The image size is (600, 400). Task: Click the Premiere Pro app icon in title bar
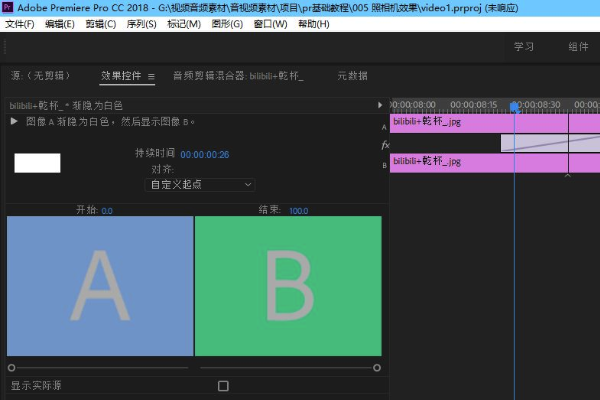(8, 7)
